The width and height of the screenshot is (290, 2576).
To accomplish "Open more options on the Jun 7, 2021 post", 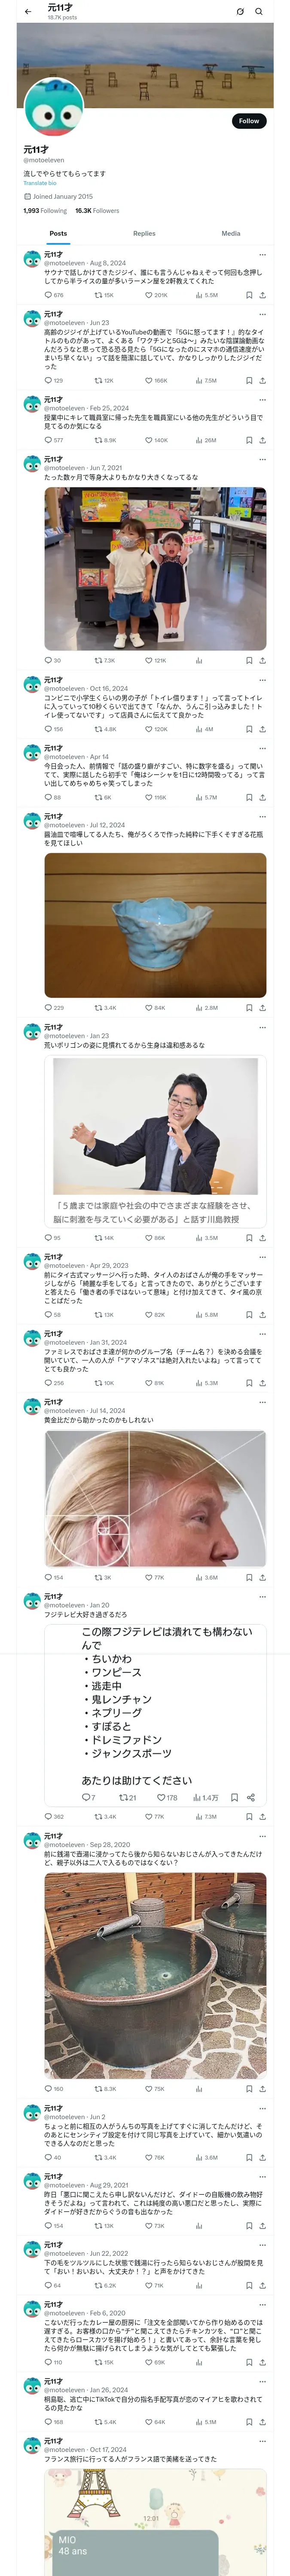I will coord(263,459).
